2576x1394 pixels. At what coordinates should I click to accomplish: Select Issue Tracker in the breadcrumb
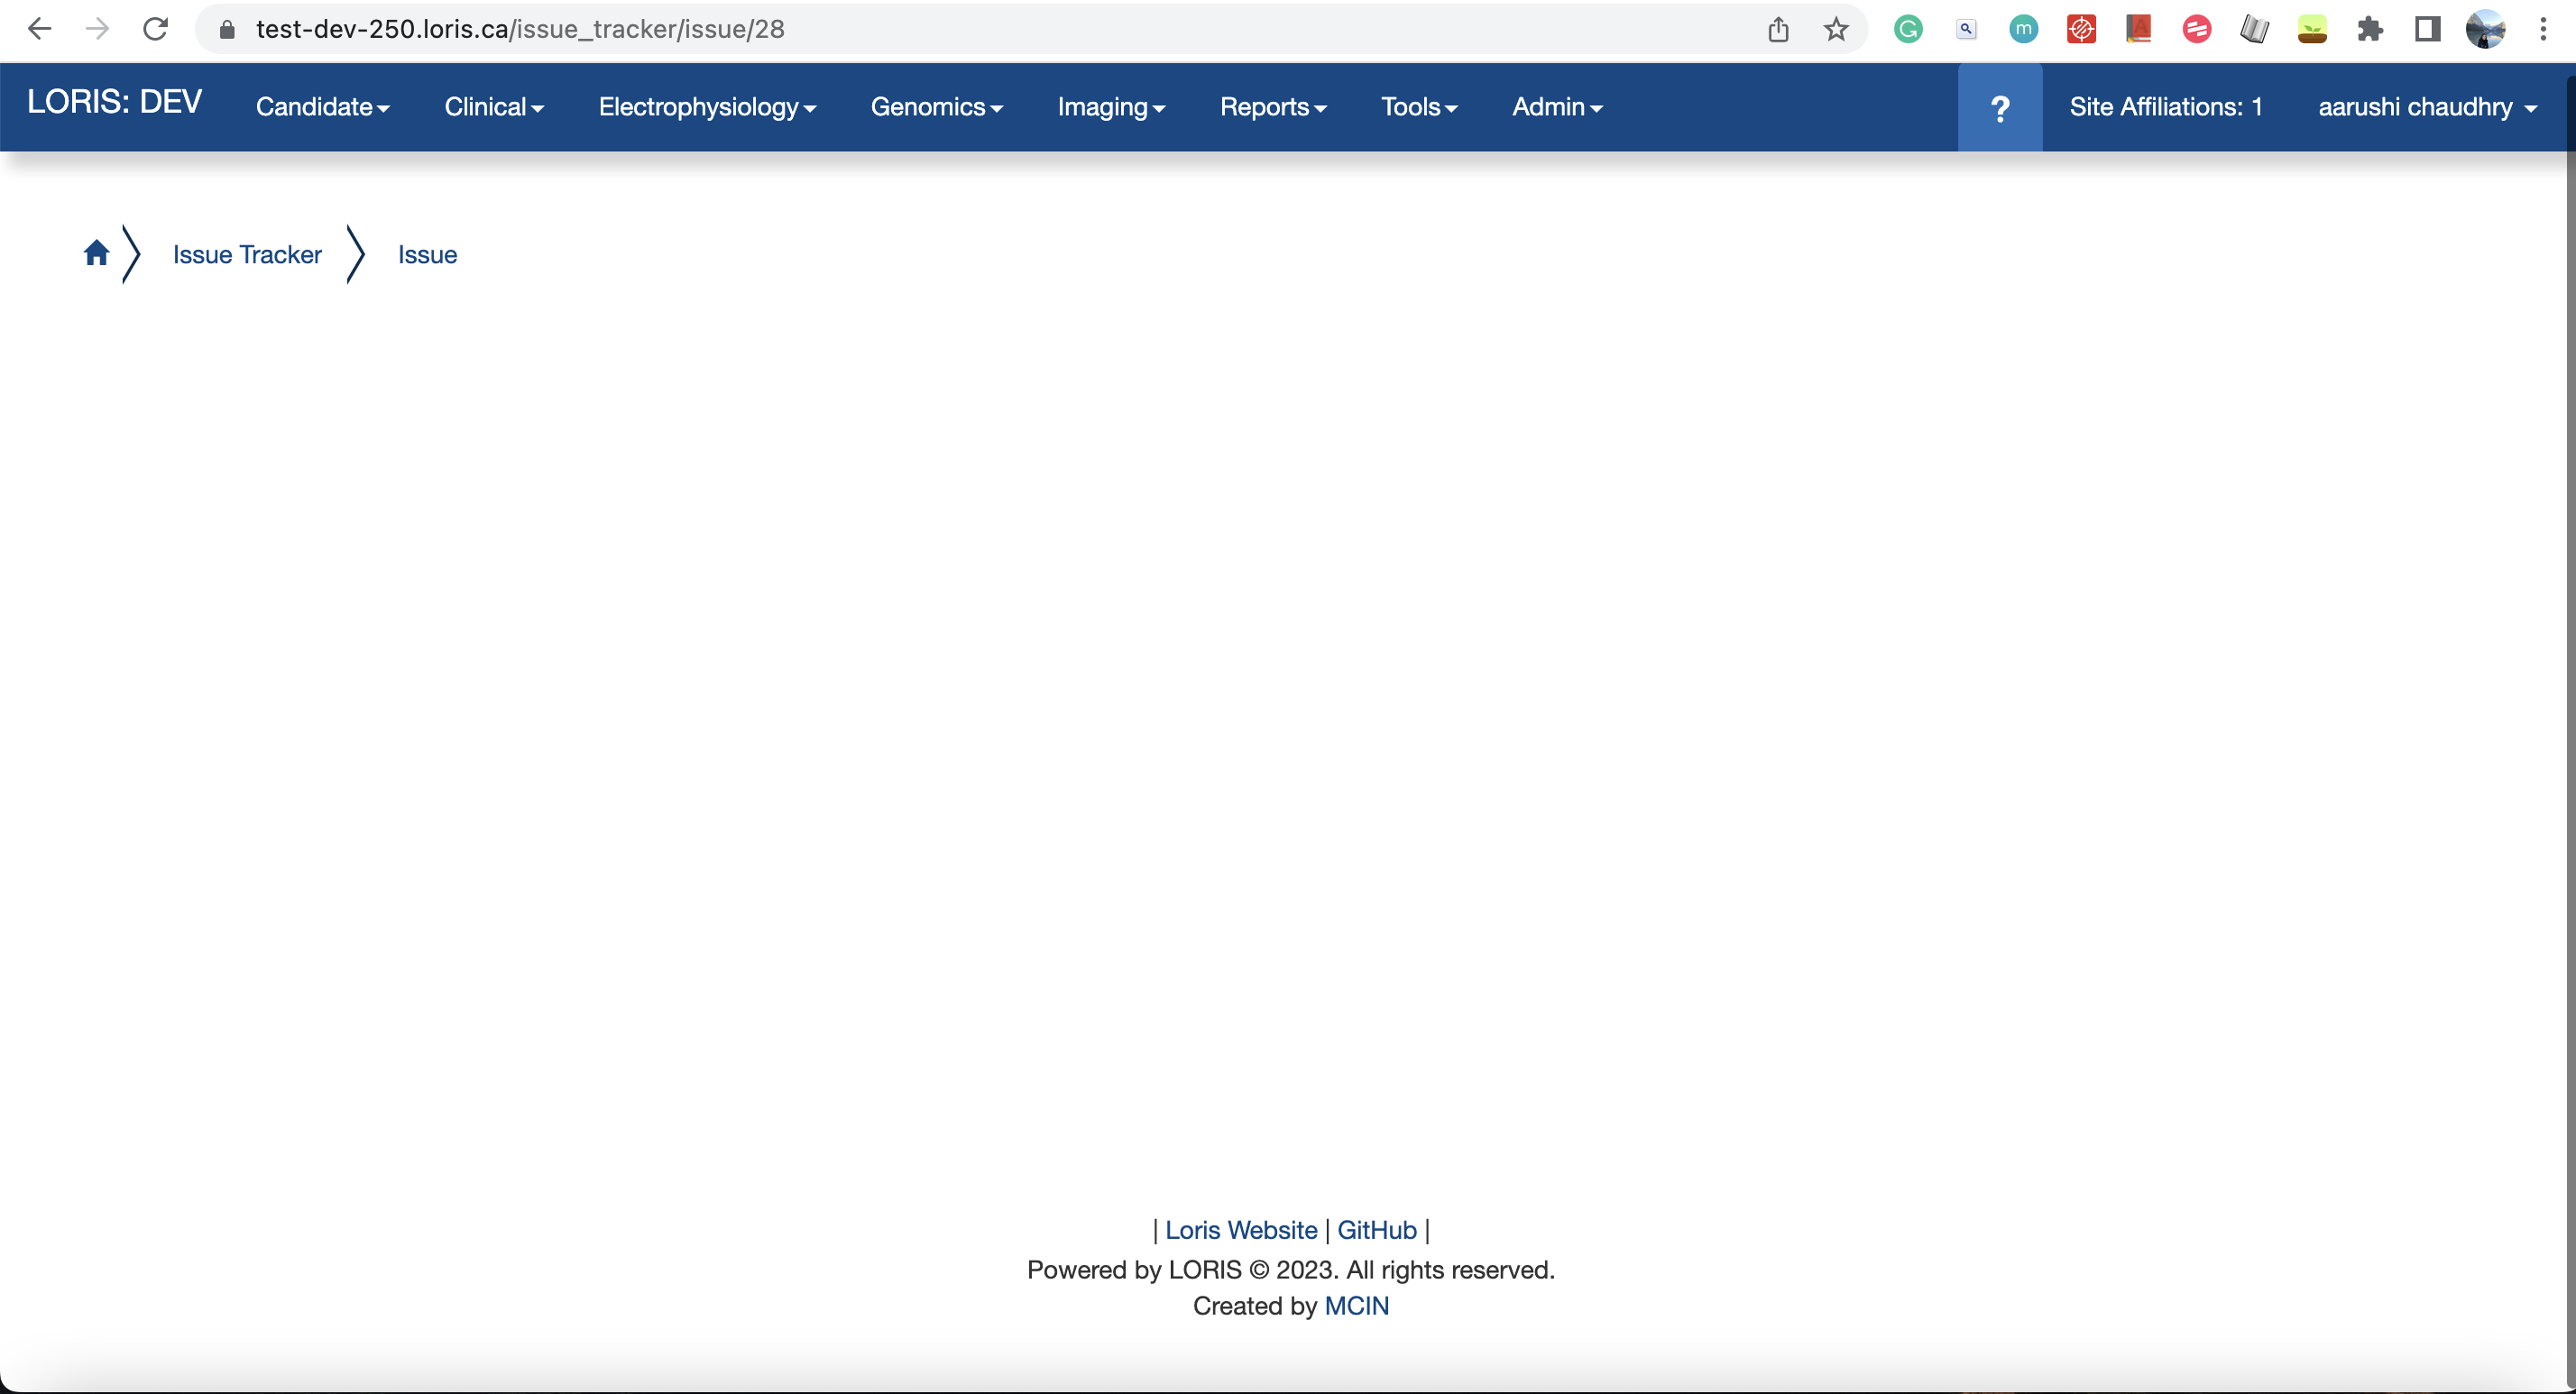tap(246, 253)
